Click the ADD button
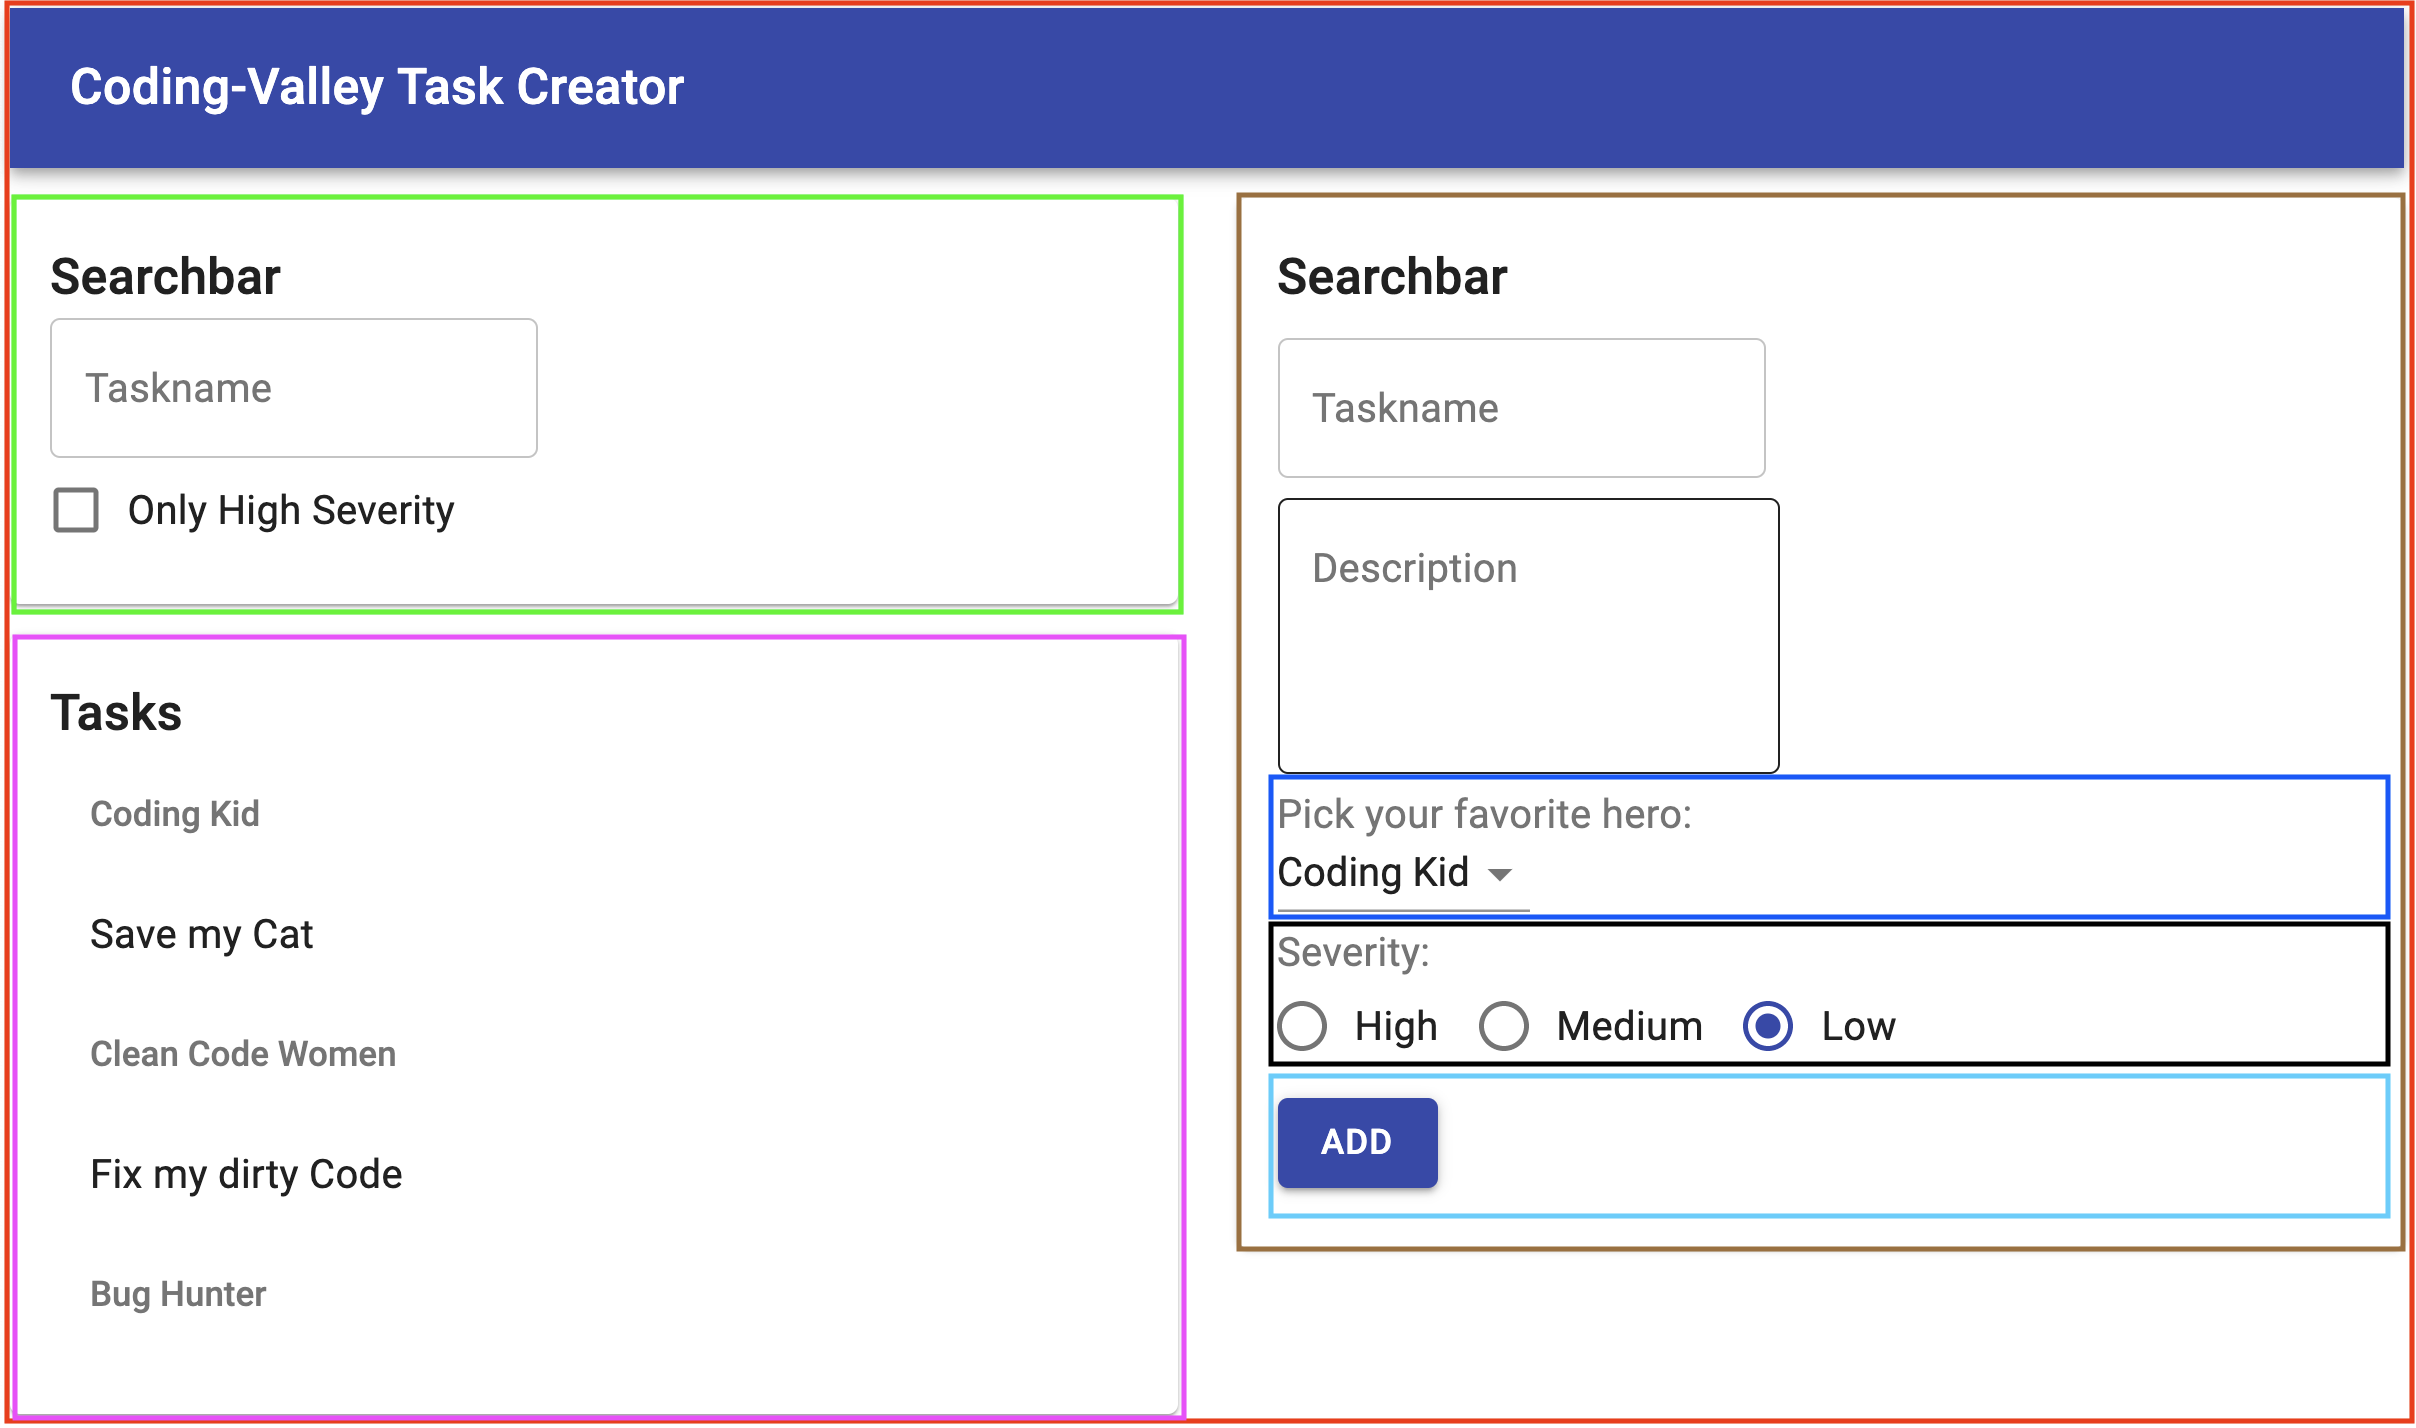 click(x=1357, y=1142)
